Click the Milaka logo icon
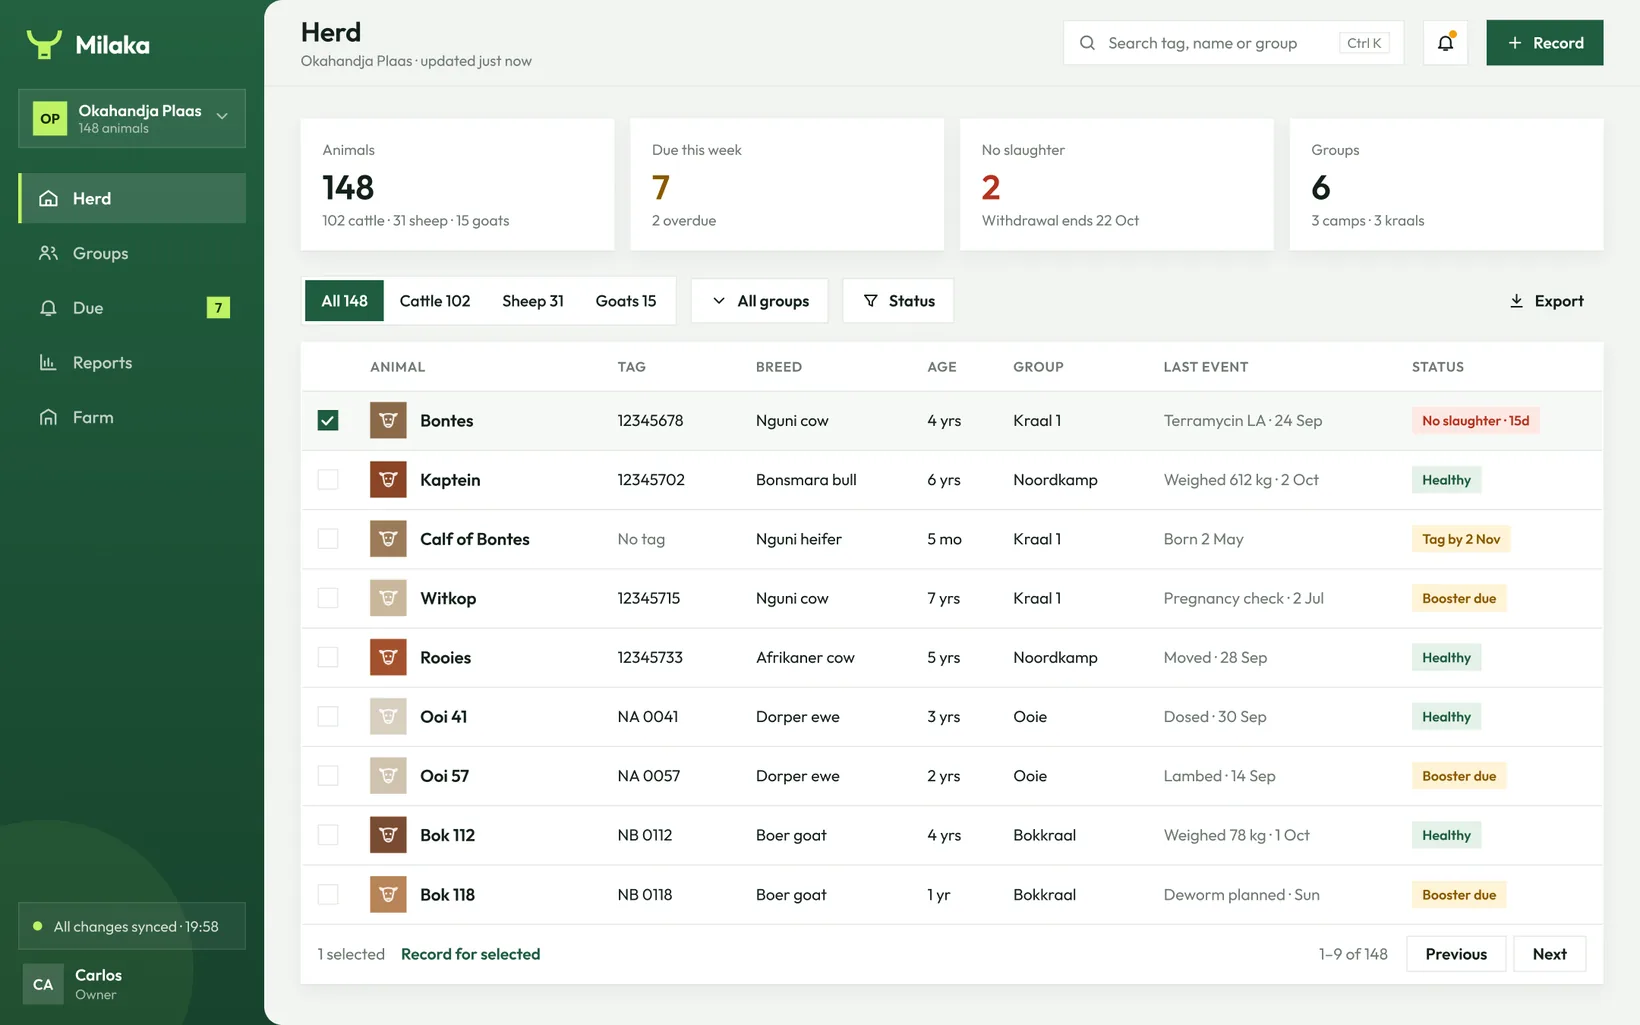Image resolution: width=1640 pixels, height=1025 pixels. coord(44,44)
